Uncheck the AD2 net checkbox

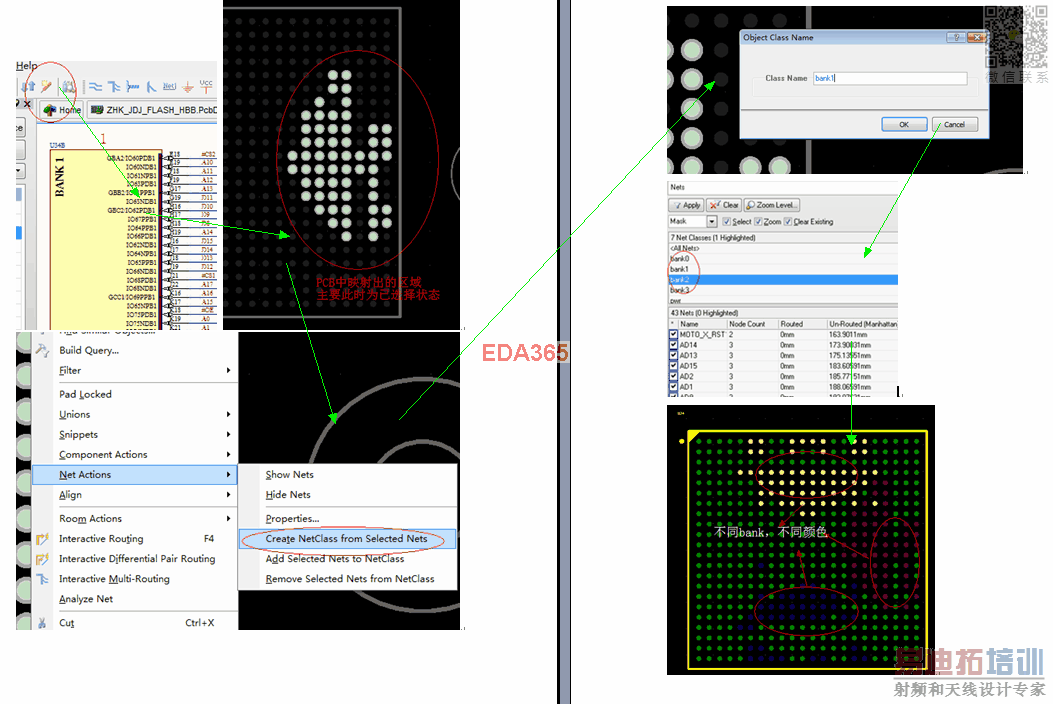(x=674, y=376)
